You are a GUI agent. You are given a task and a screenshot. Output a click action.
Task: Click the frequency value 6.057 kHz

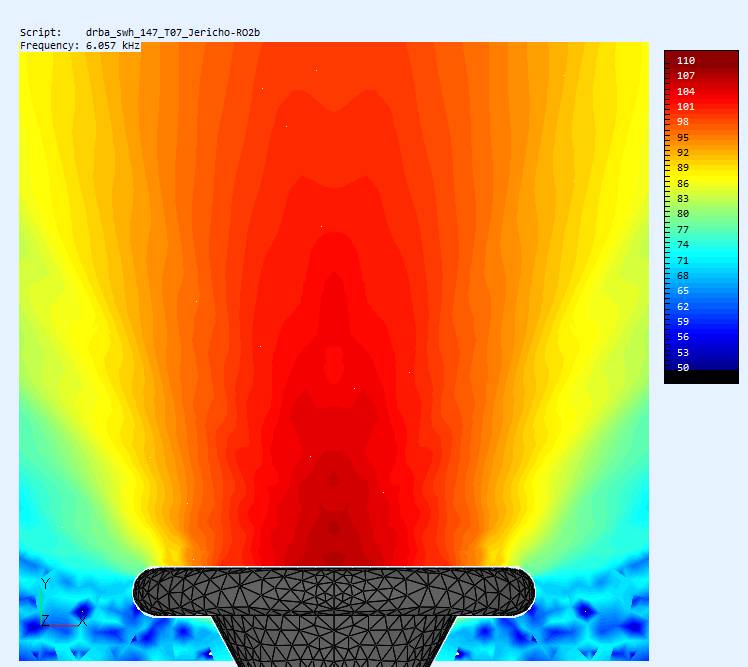click(x=113, y=46)
